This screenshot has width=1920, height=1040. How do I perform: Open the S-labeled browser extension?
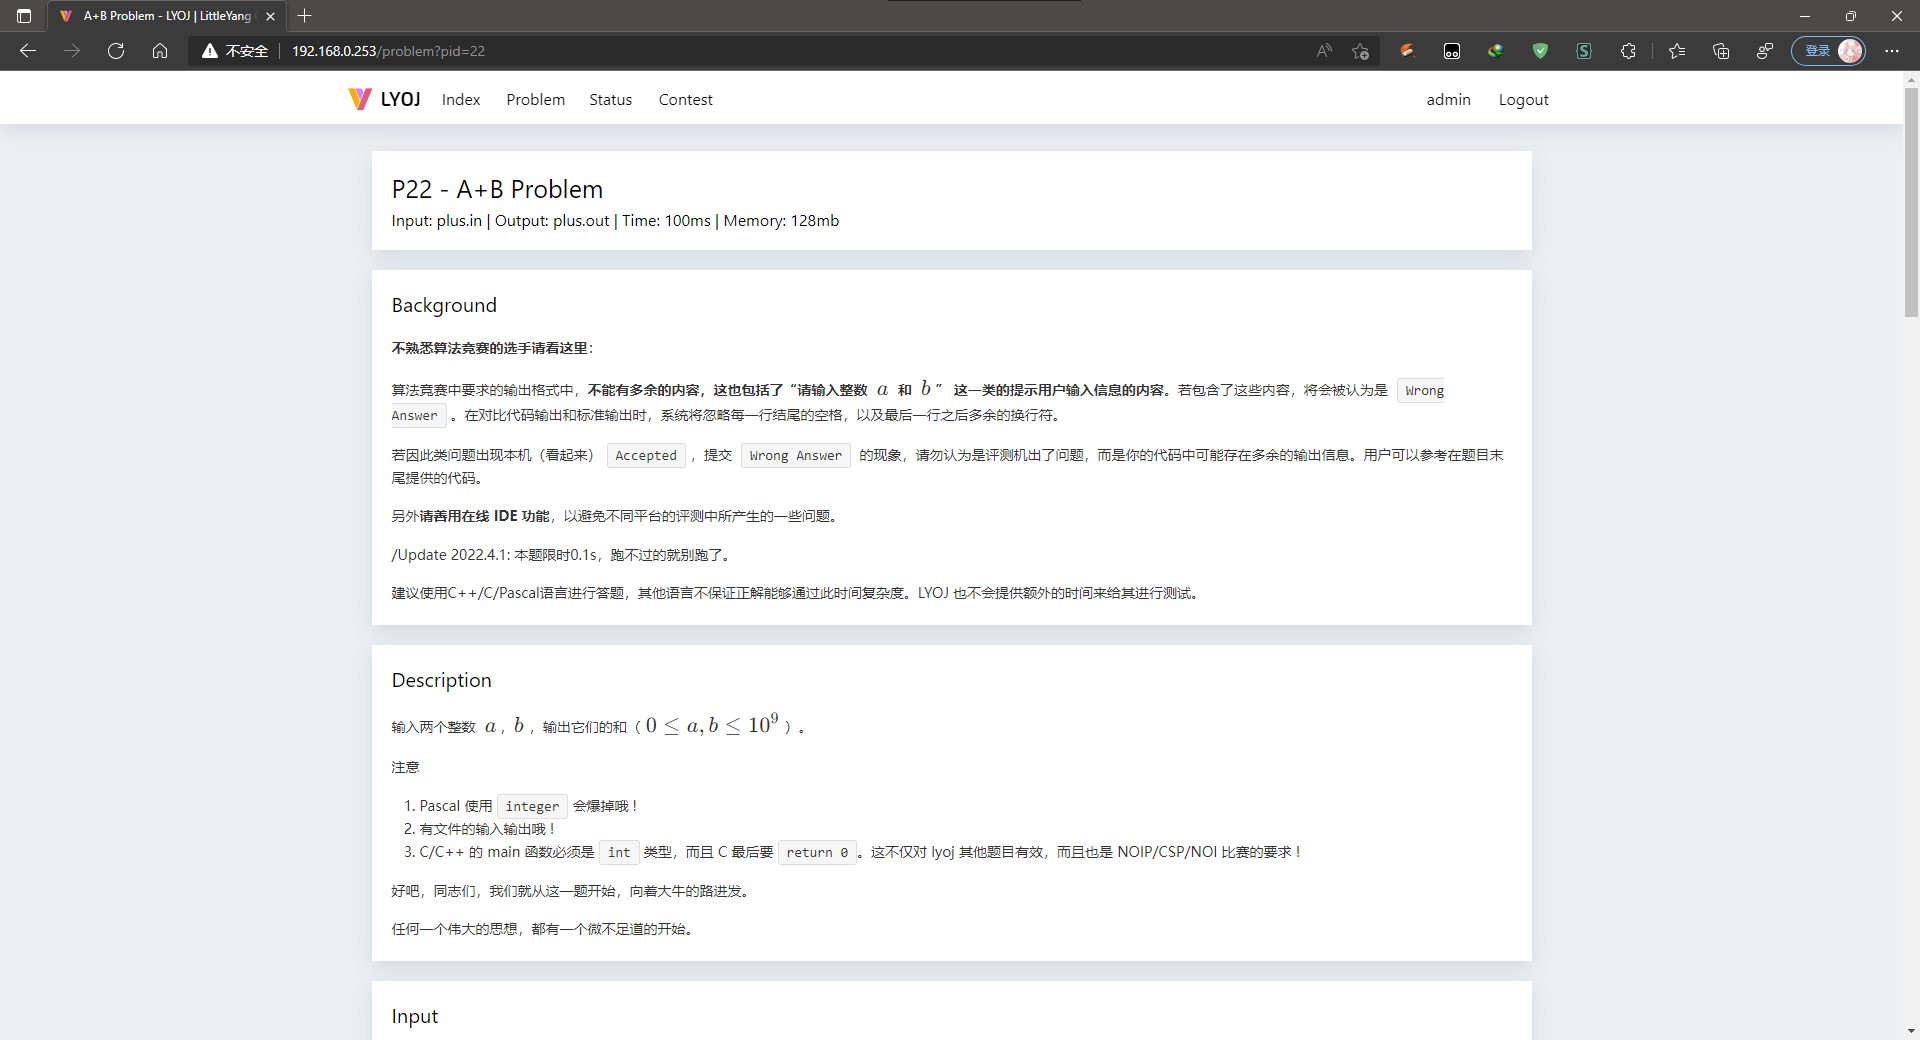[1584, 51]
